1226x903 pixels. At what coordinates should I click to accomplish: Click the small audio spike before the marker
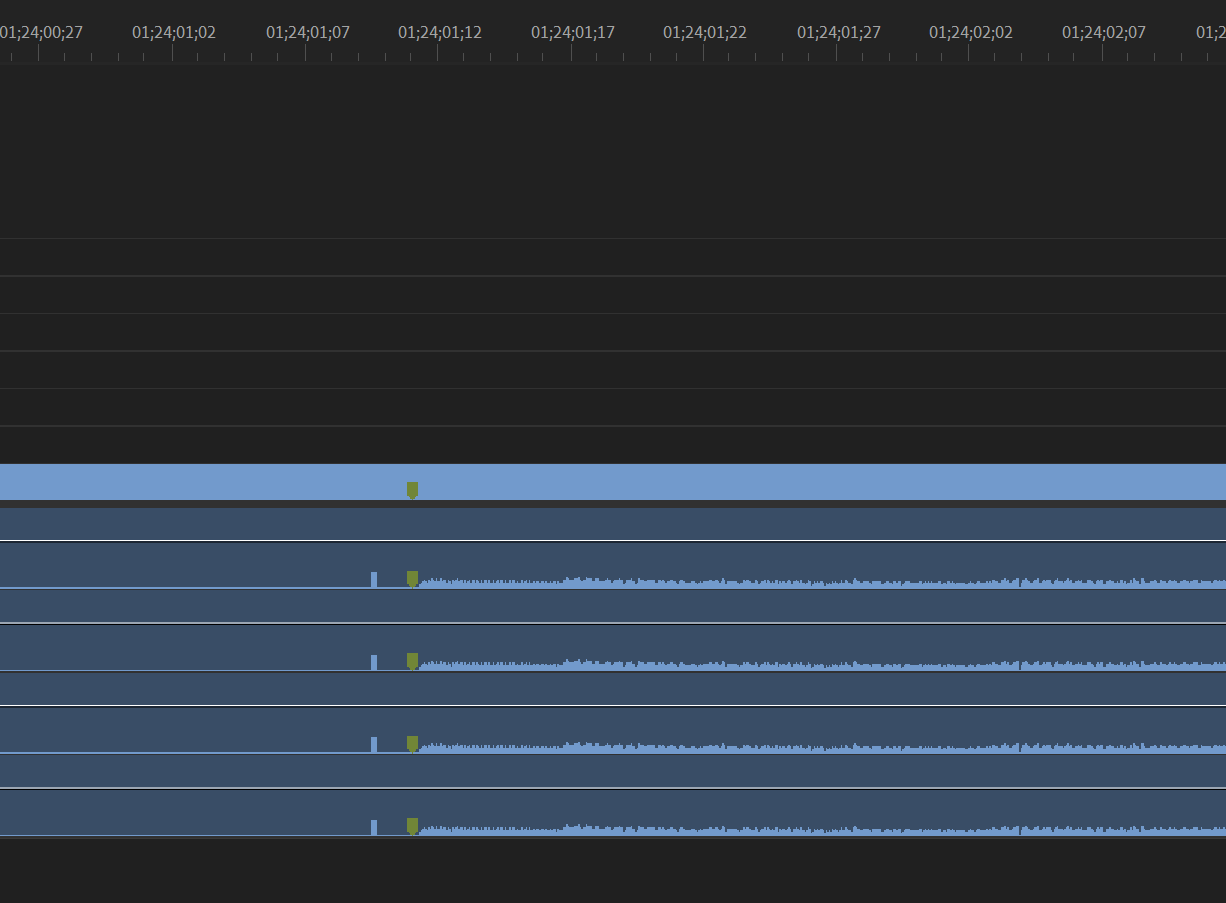point(374,578)
